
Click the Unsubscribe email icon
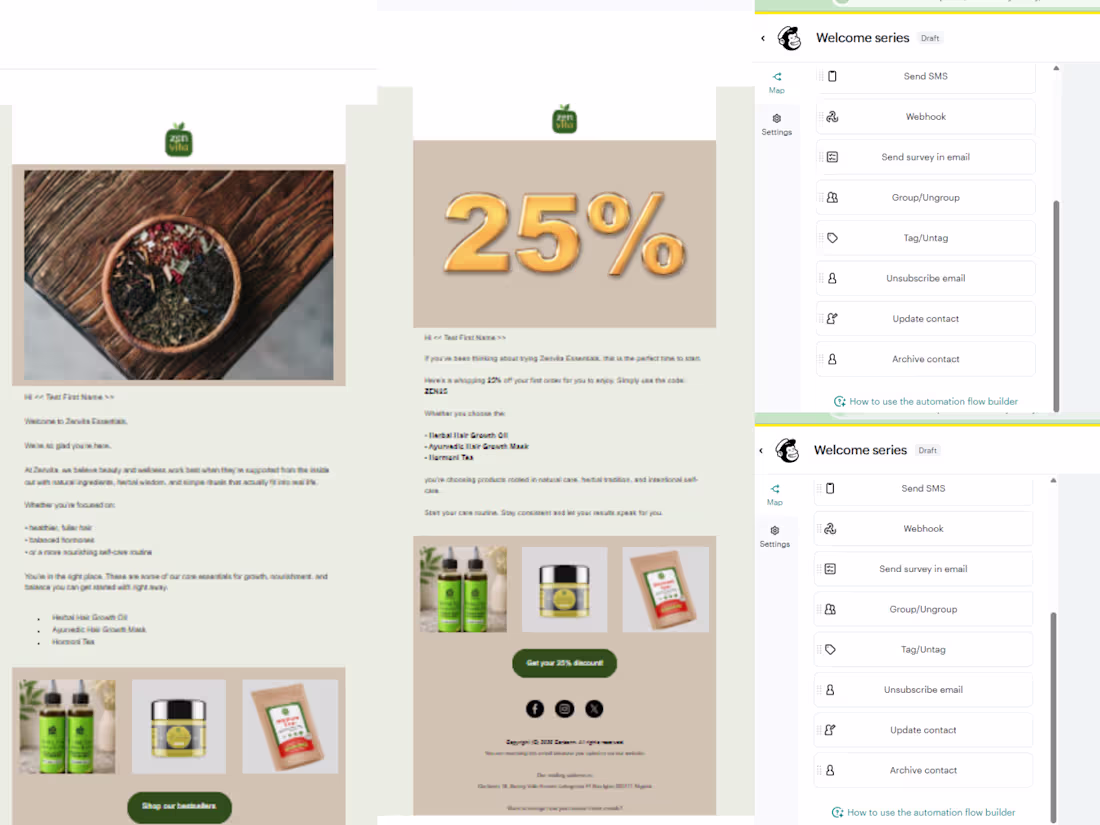pos(831,278)
